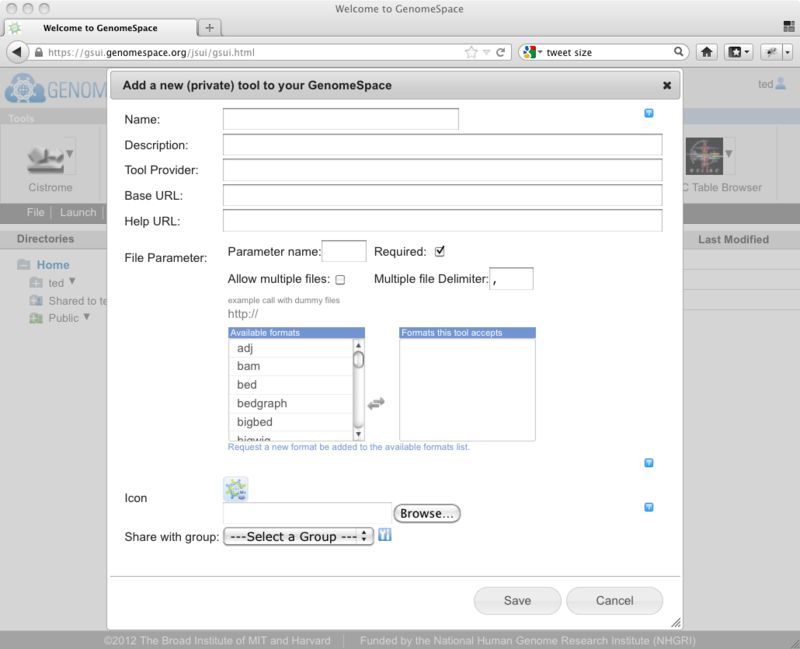The width and height of the screenshot is (800, 649).
Task: Click the Available formats scrollbar thumb
Action: click(x=358, y=360)
